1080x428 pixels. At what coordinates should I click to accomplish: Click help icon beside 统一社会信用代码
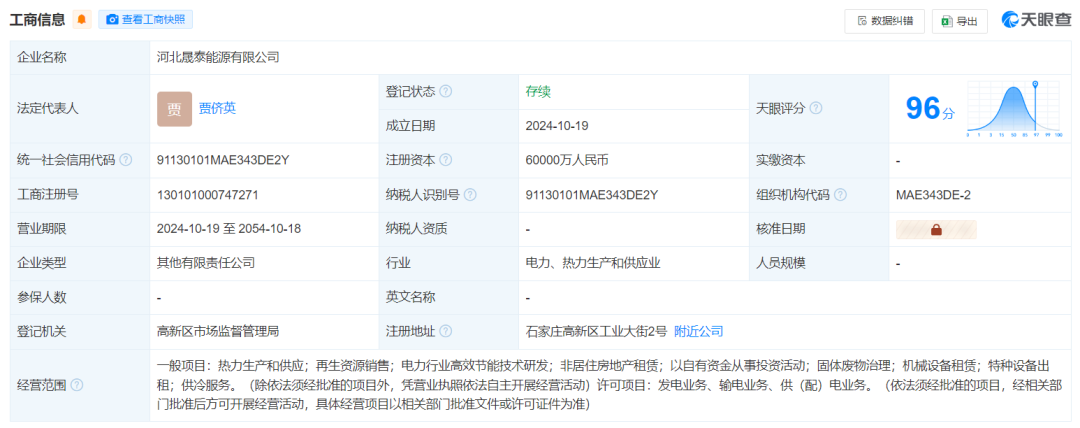(x=125, y=160)
